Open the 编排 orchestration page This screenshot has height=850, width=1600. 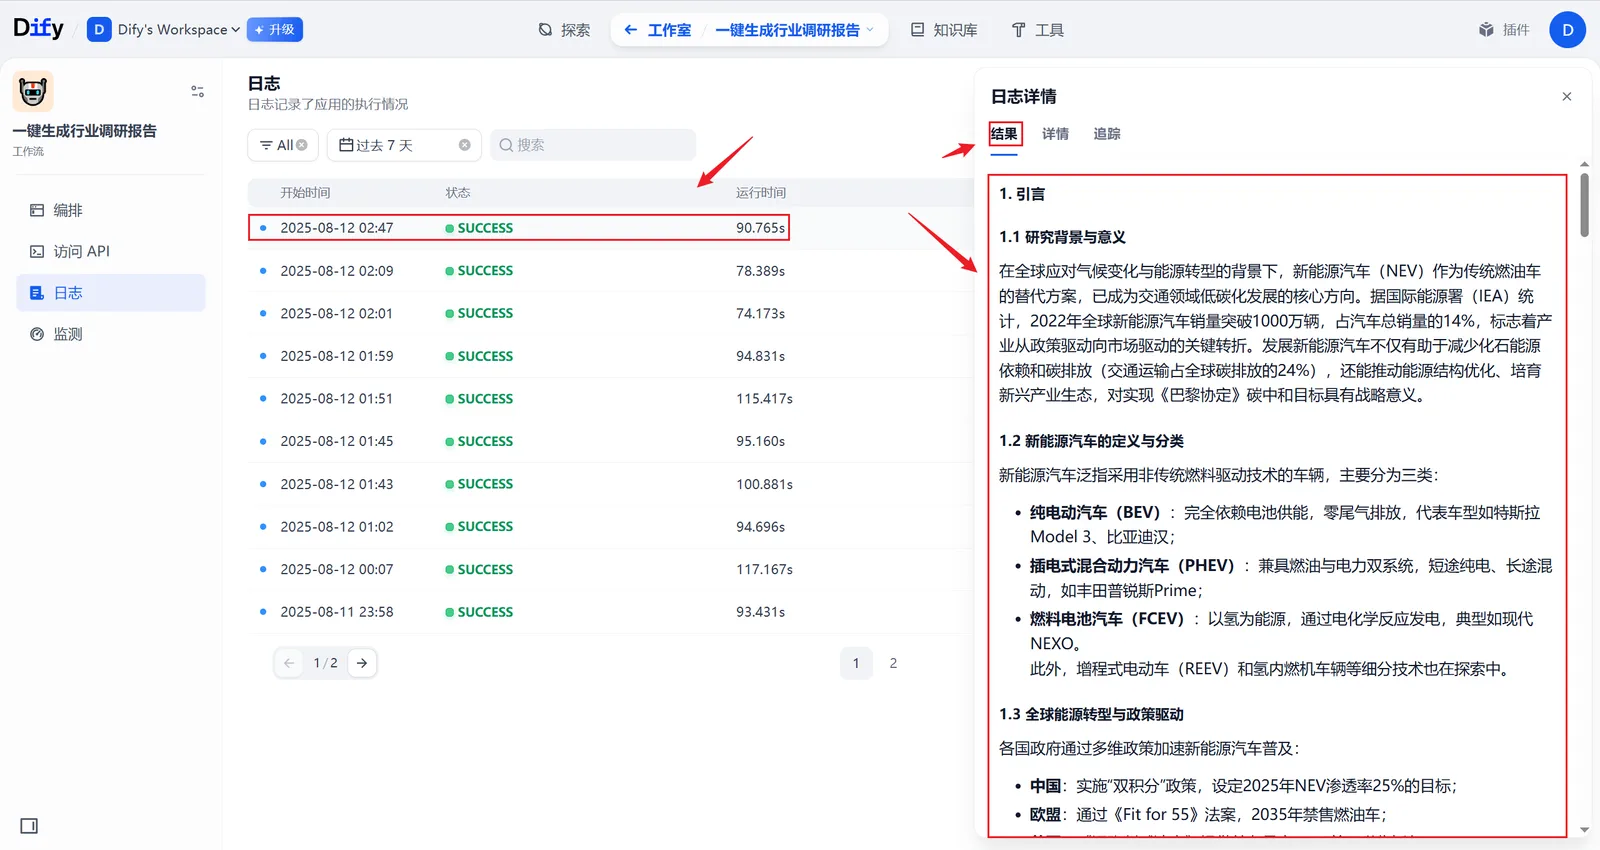111,210
